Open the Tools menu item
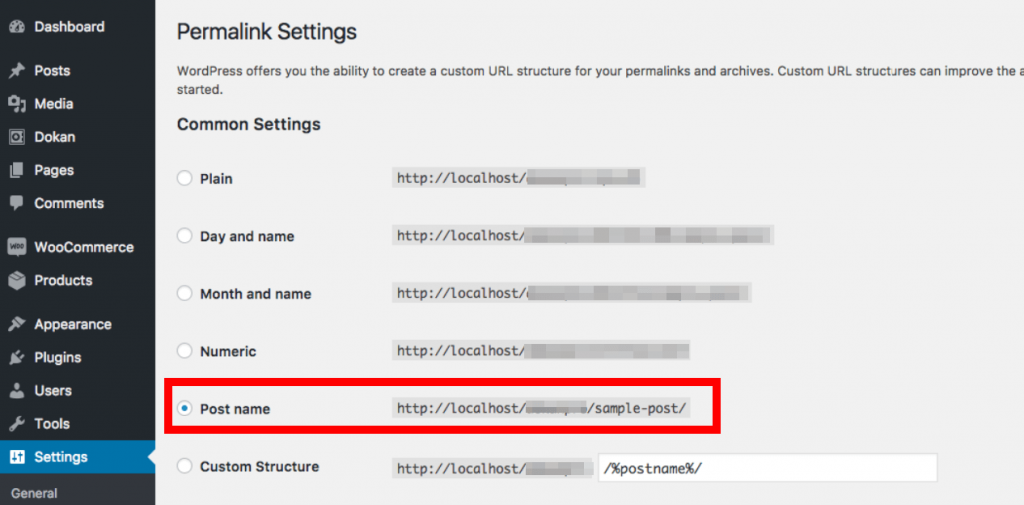 pyautogui.click(x=52, y=423)
